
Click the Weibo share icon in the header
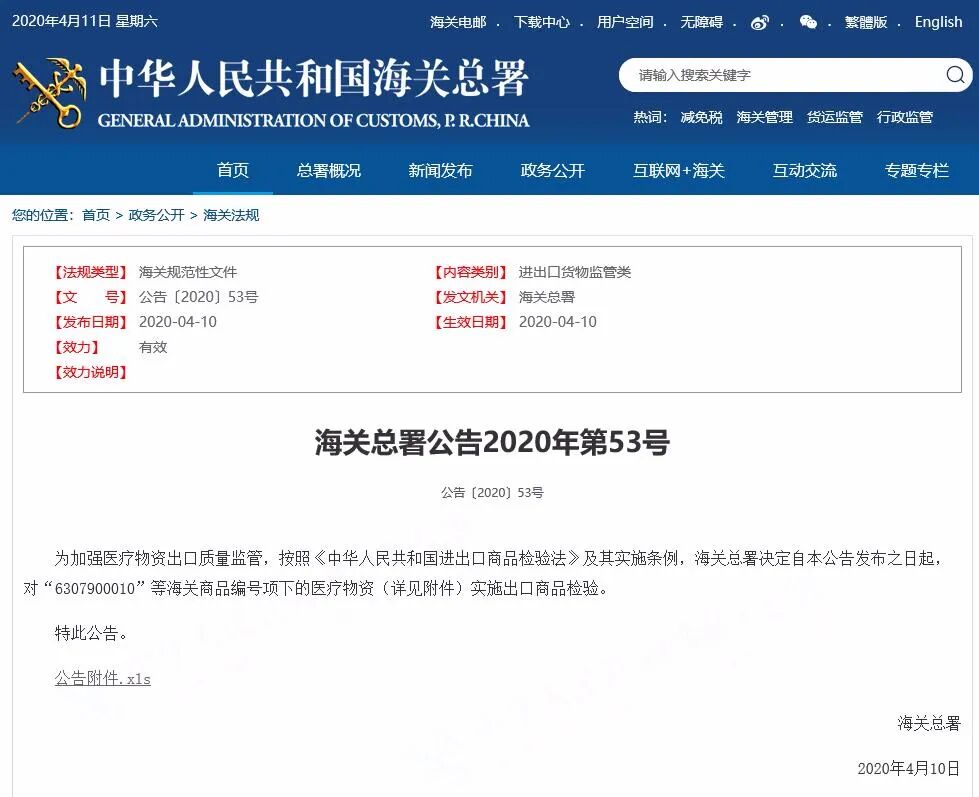(x=760, y=22)
